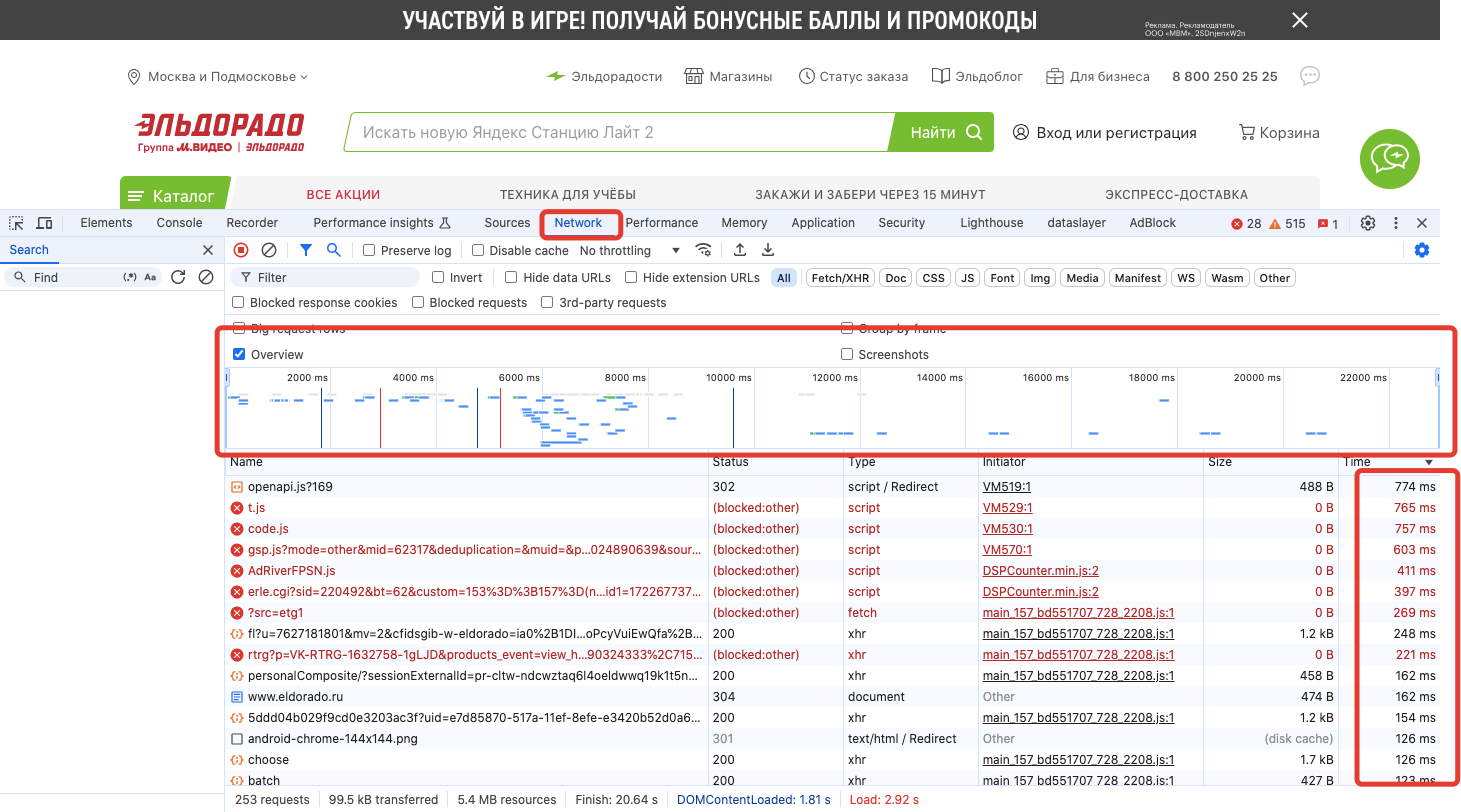Select the android-chrome-144x144.png request
Screen dimensions: 1461x812
pyautogui.click(x=832, y=739)
